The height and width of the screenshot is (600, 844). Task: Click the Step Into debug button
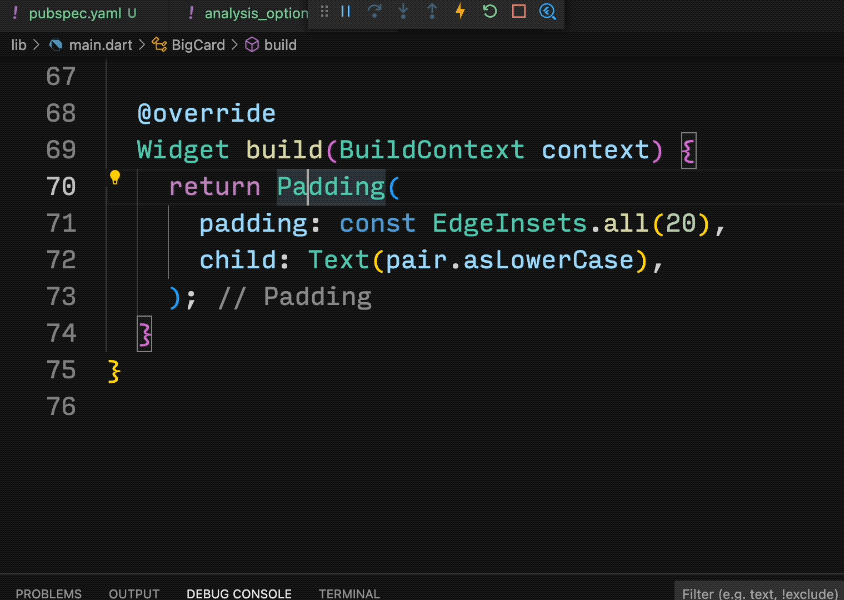(403, 12)
